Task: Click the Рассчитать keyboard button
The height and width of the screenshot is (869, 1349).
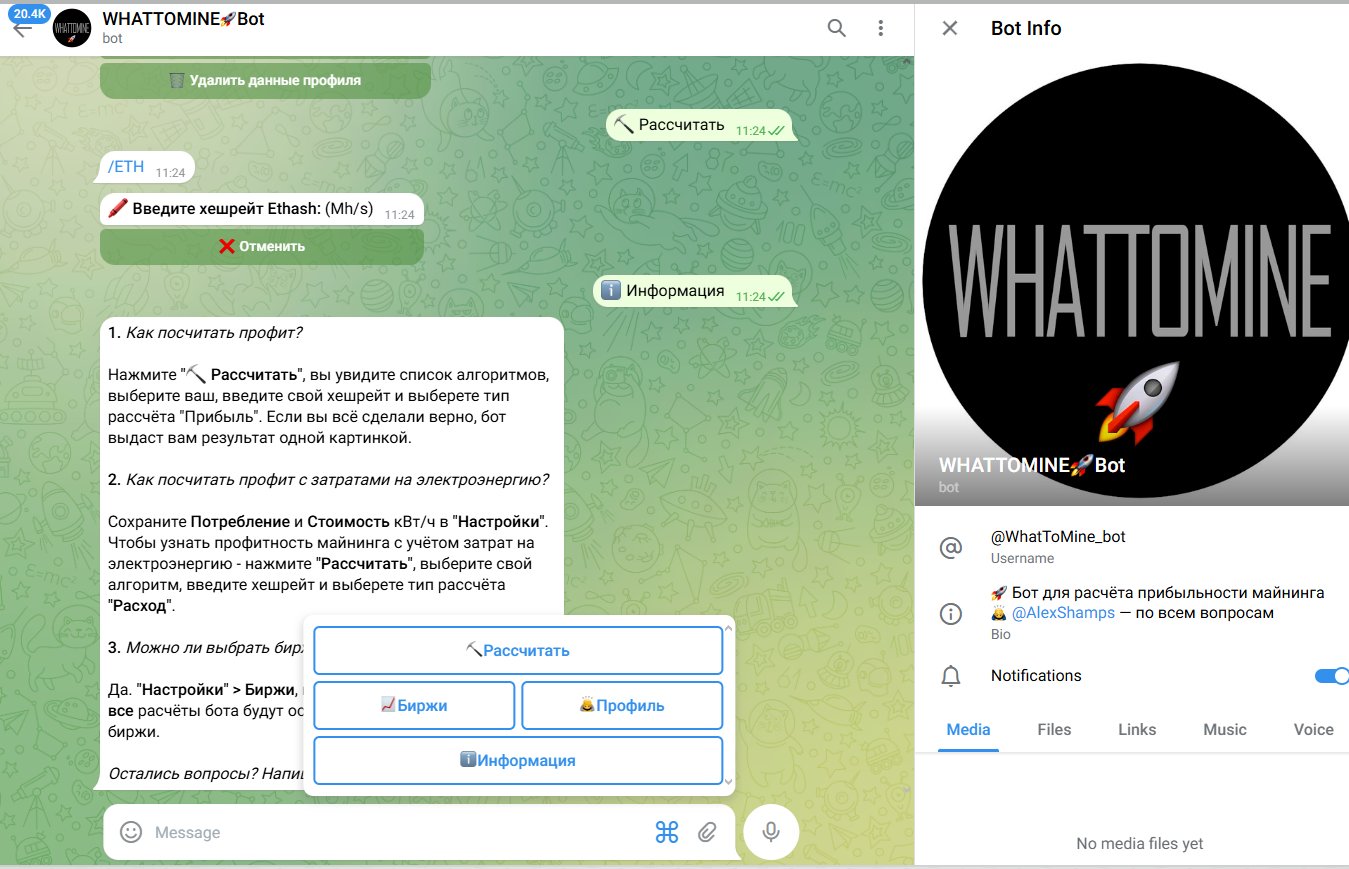Action: pos(518,651)
